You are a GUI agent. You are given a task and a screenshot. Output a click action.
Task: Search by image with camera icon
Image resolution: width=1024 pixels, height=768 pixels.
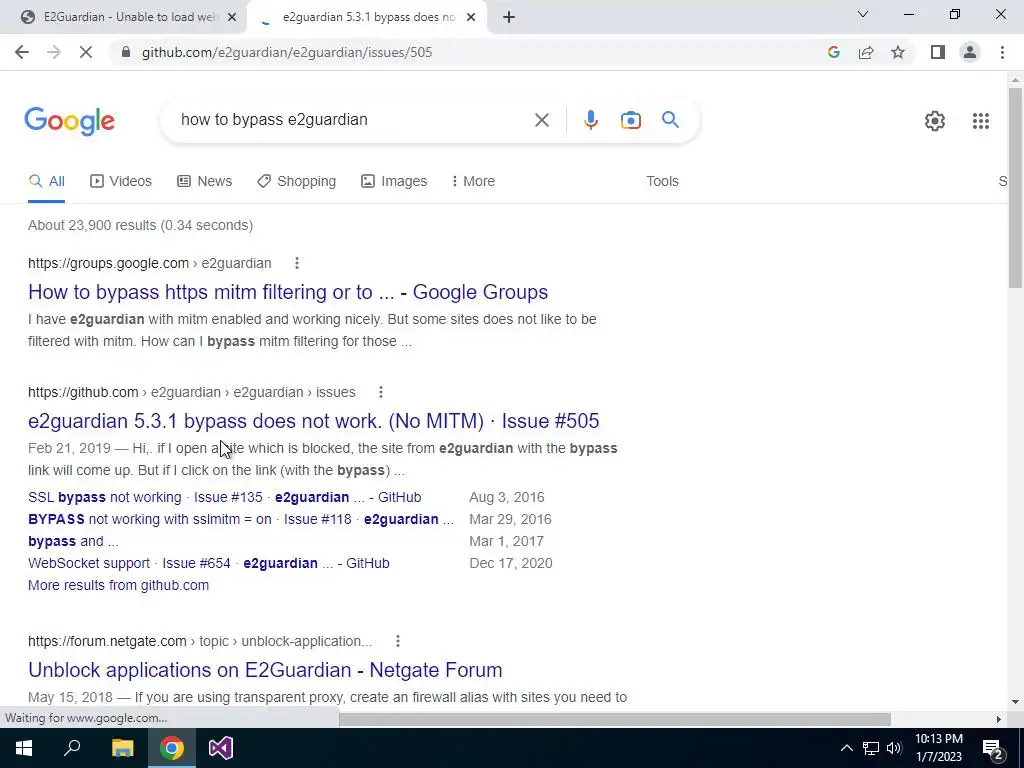pos(630,120)
